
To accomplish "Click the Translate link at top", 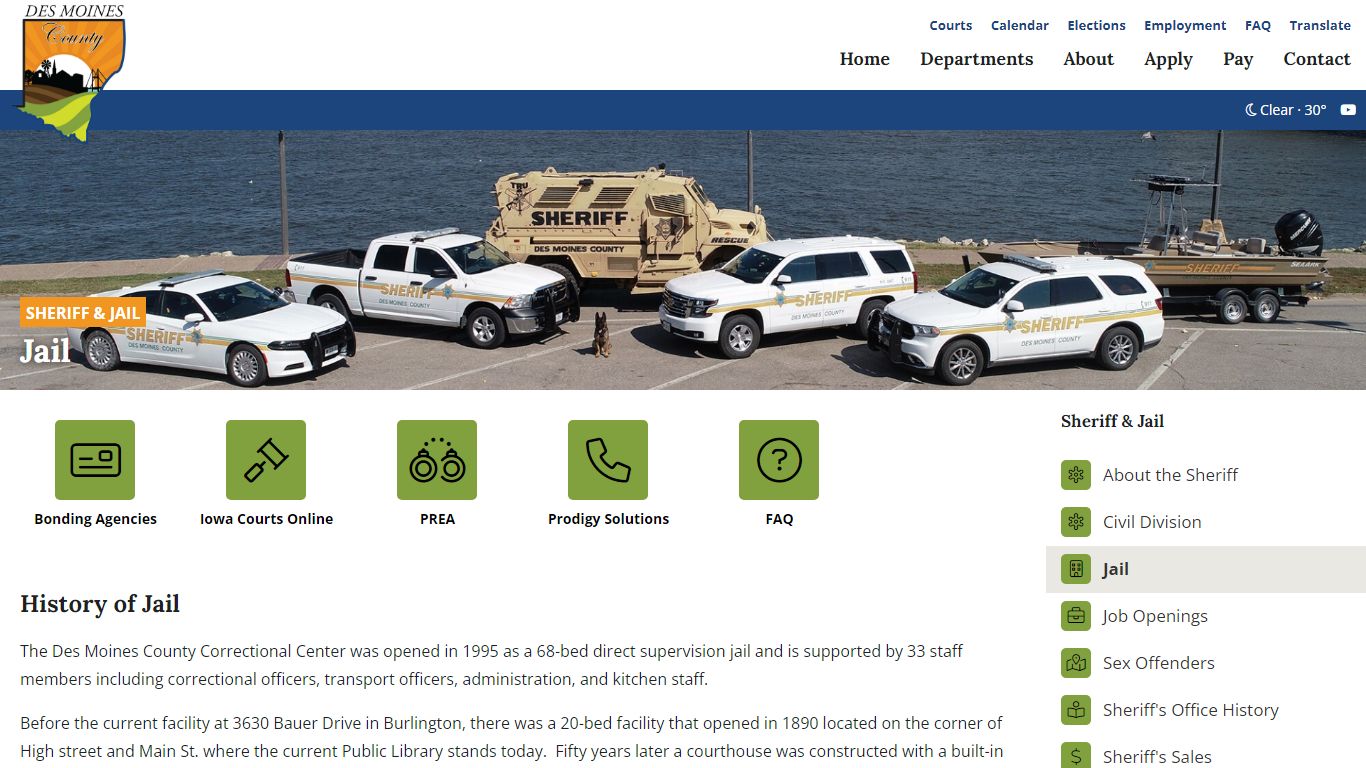I will click(x=1320, y=26).
